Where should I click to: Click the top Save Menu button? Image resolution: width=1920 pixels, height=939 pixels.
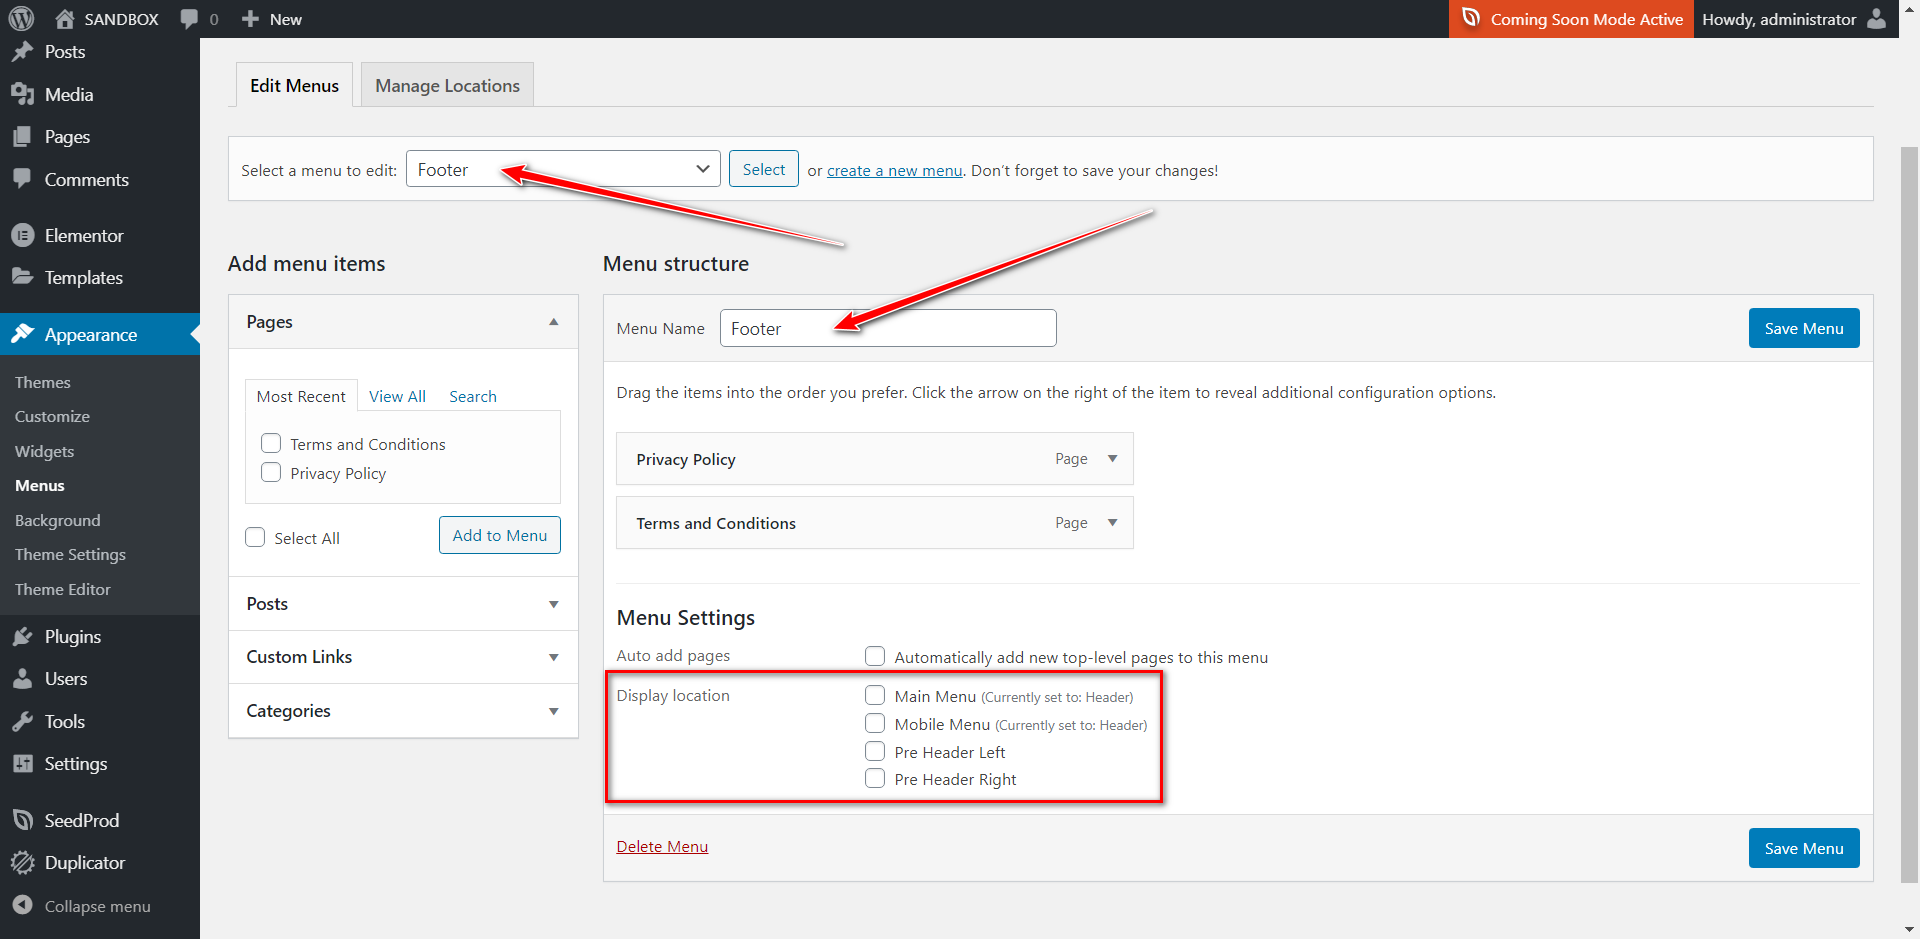[1804, 328]
